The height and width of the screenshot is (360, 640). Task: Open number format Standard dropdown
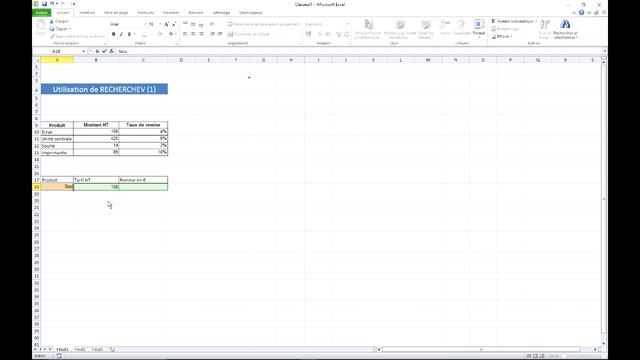tap(347, 24)
